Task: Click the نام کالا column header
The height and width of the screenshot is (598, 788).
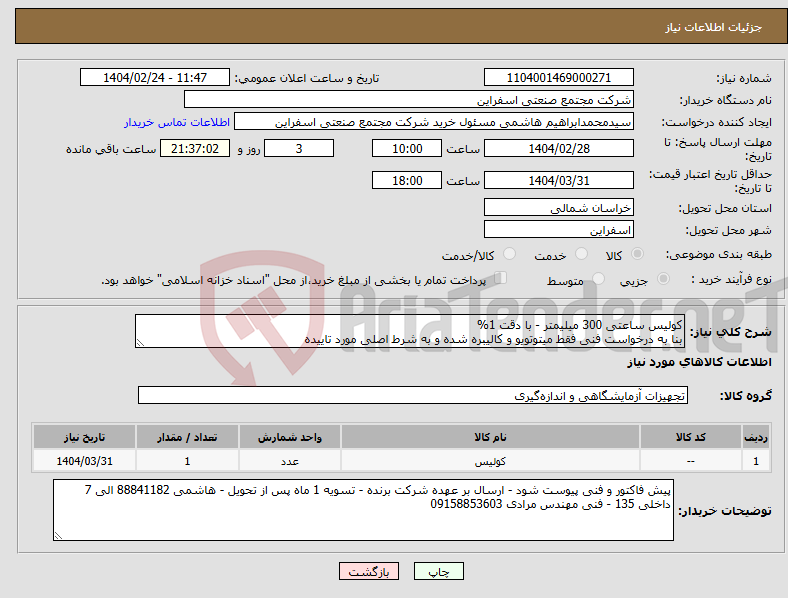Action: pyautogui.click(x=490, y=437)
